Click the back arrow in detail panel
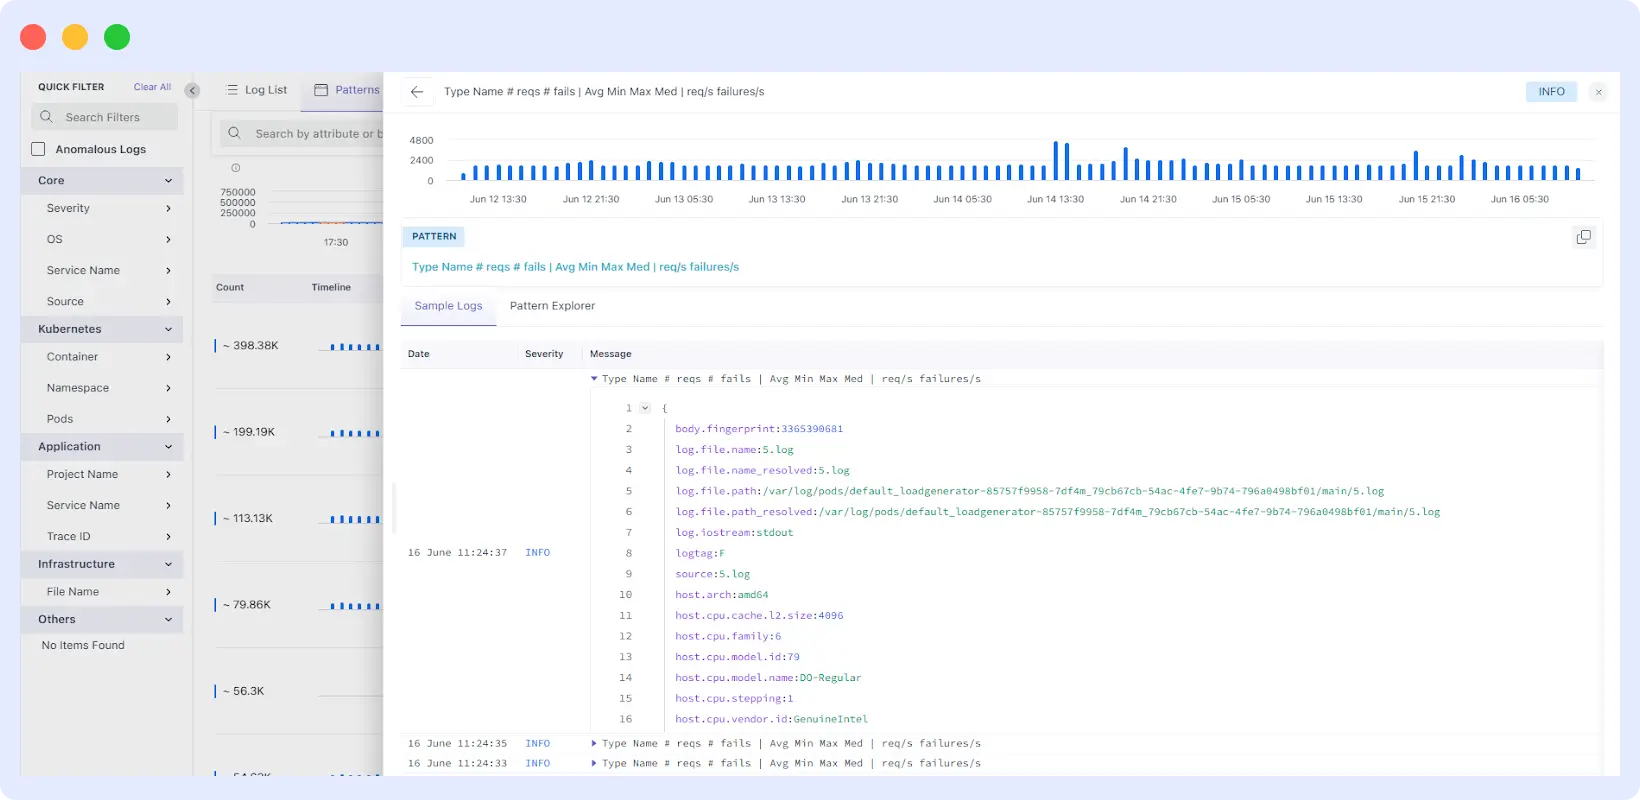The image size is (1640, 800). [417, 92]
